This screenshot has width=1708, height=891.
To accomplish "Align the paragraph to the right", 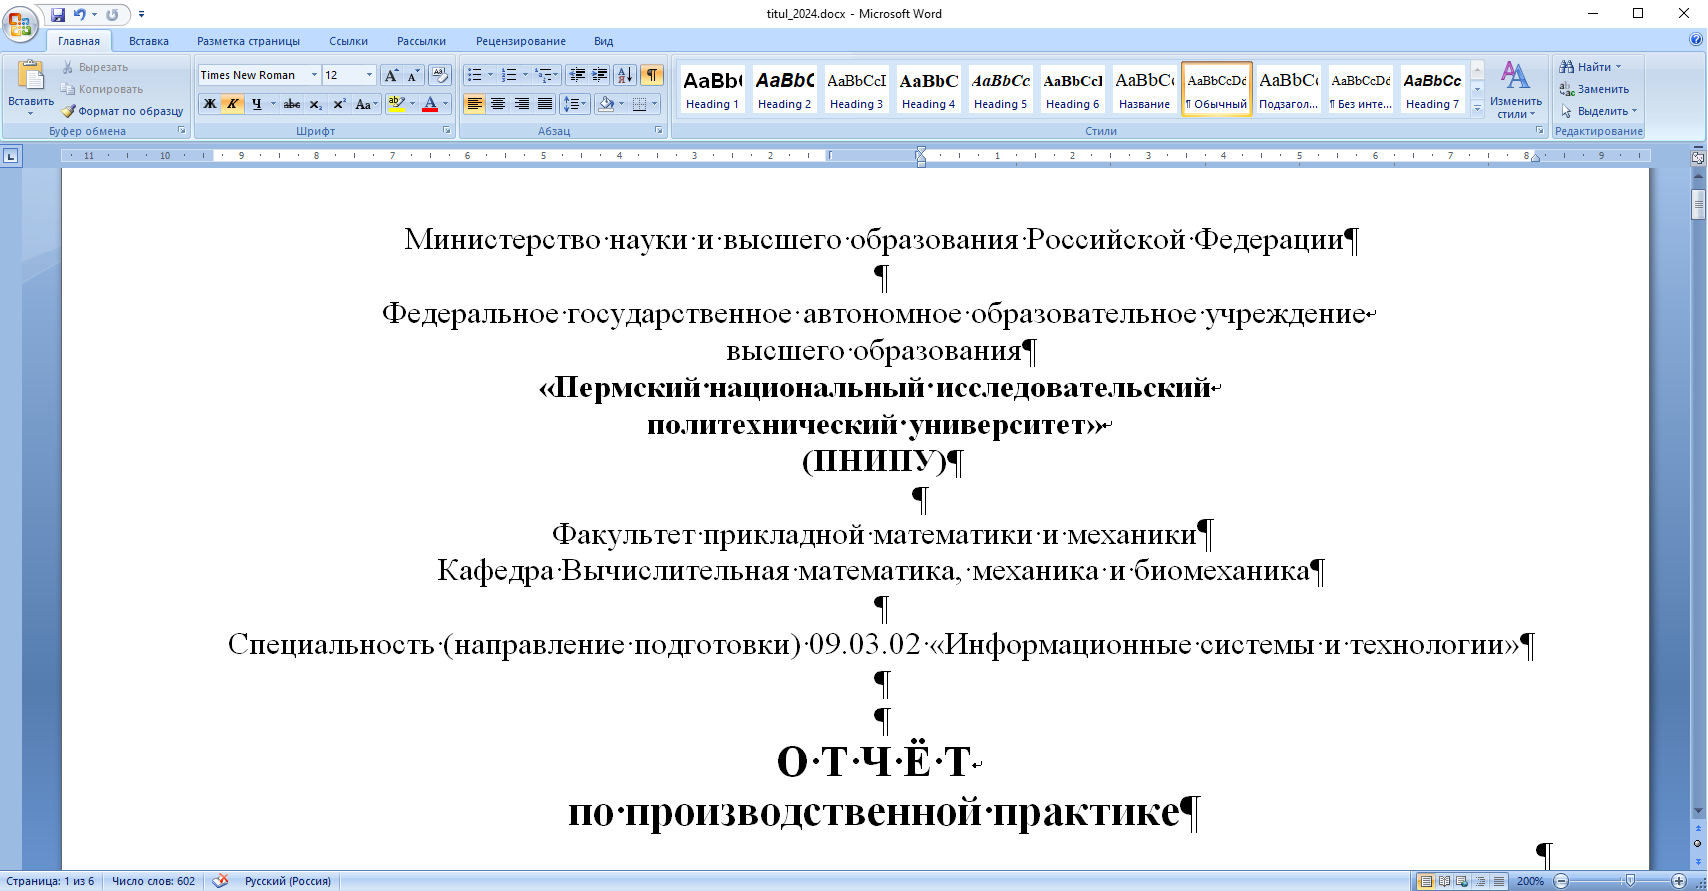I will 521,104.
